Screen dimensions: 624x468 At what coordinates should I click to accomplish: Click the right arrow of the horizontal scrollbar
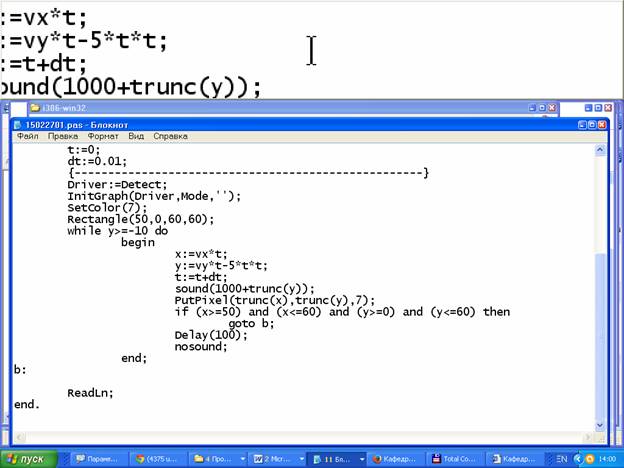[589, 437]
